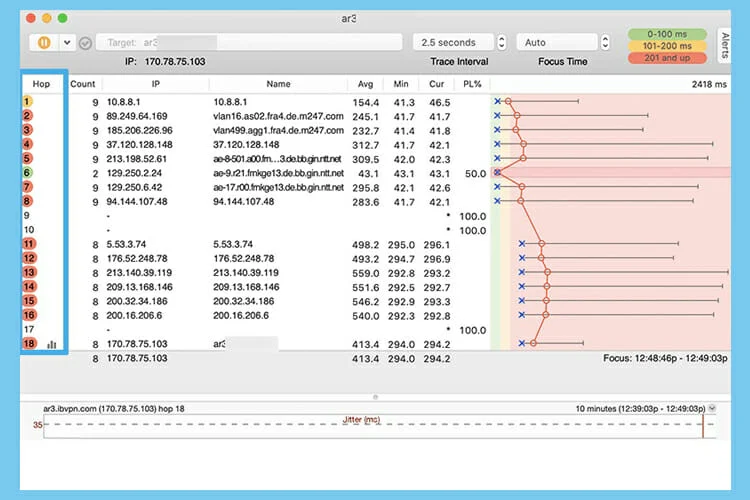The image size is (750, 500).
Task: Click the graph point circle for hop 13
Action: tap(547, 272)
